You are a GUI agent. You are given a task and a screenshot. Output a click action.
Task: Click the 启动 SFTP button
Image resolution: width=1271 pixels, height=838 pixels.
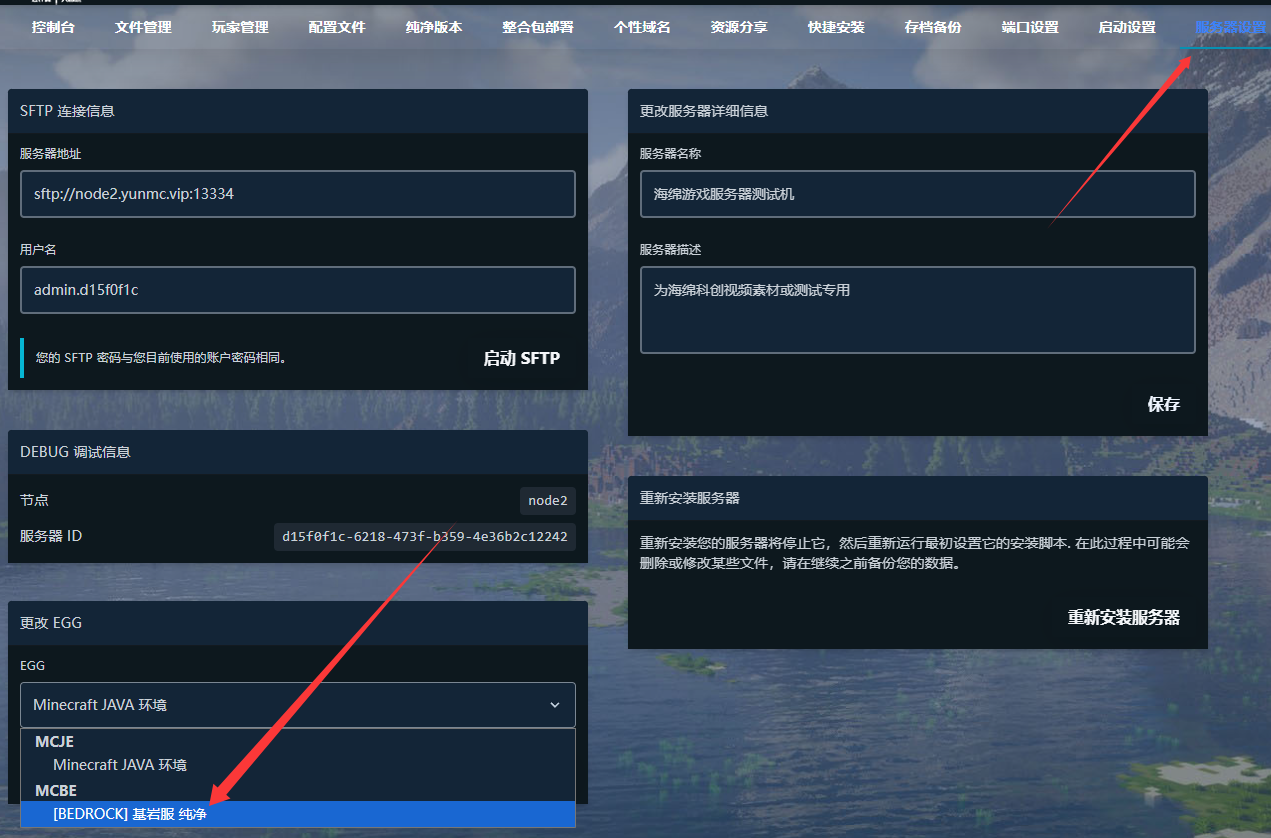pyautogui.click(x=521, y=358)
